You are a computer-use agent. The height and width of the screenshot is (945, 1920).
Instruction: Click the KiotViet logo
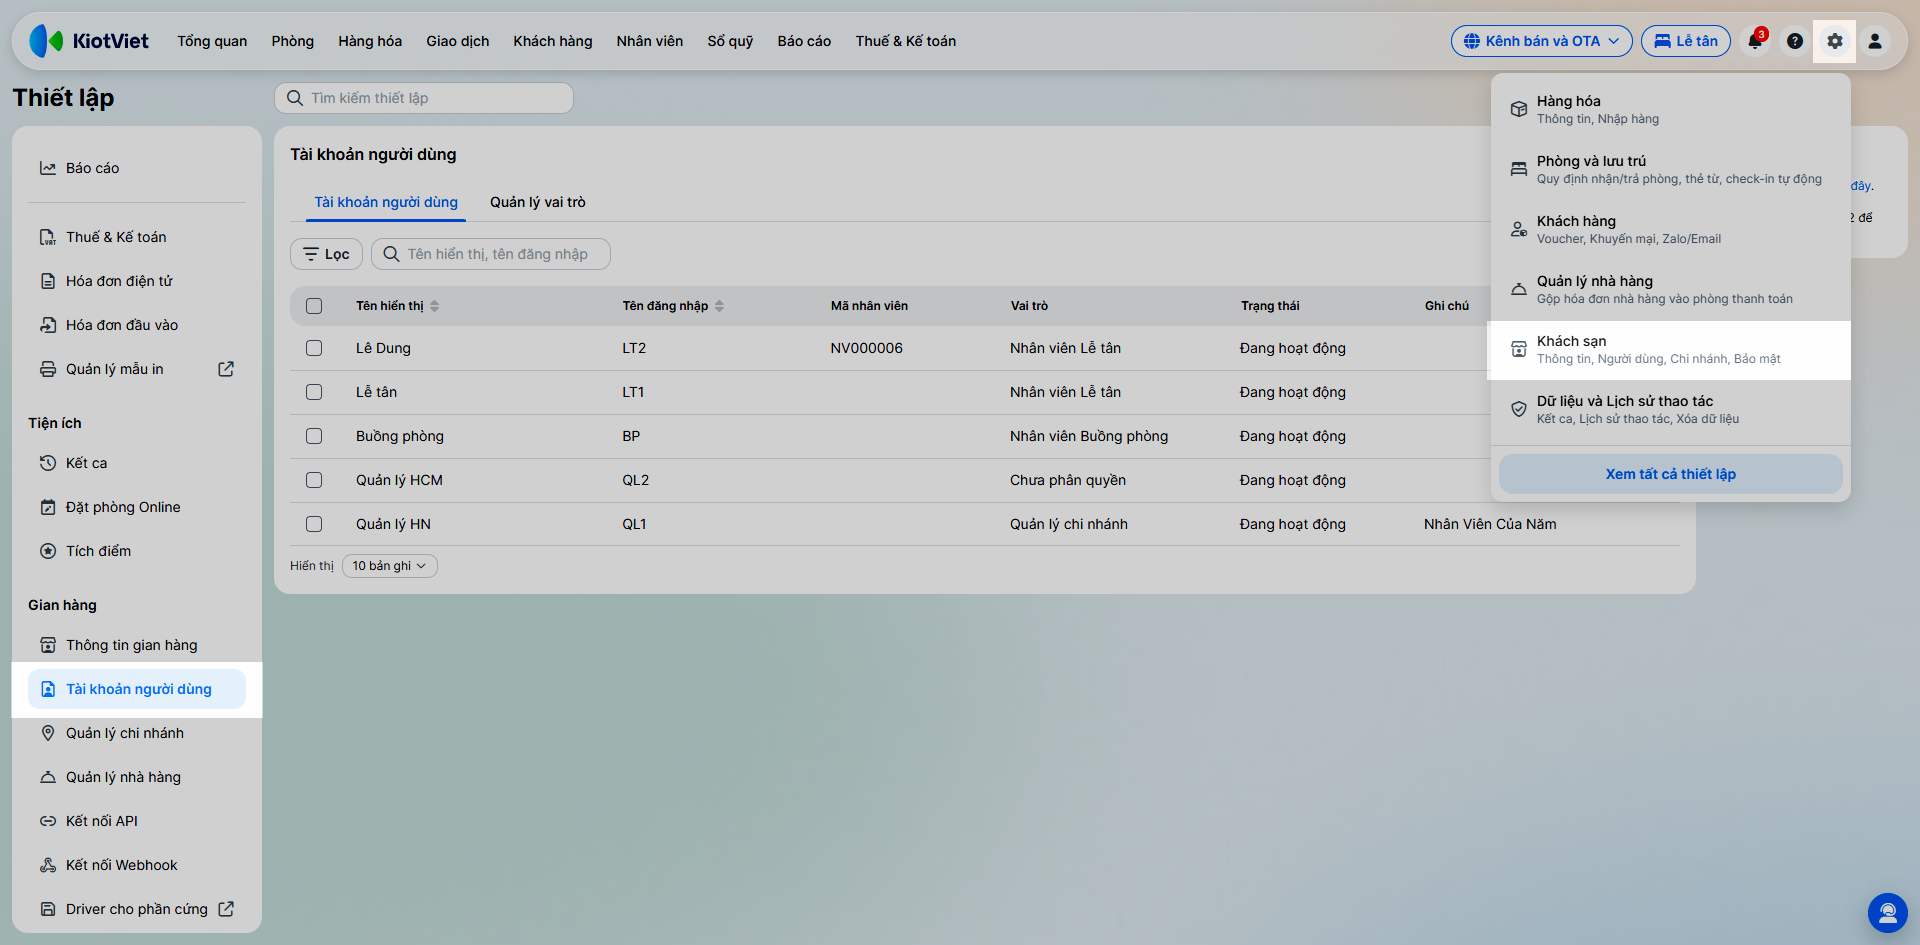[x=89, y=41]
